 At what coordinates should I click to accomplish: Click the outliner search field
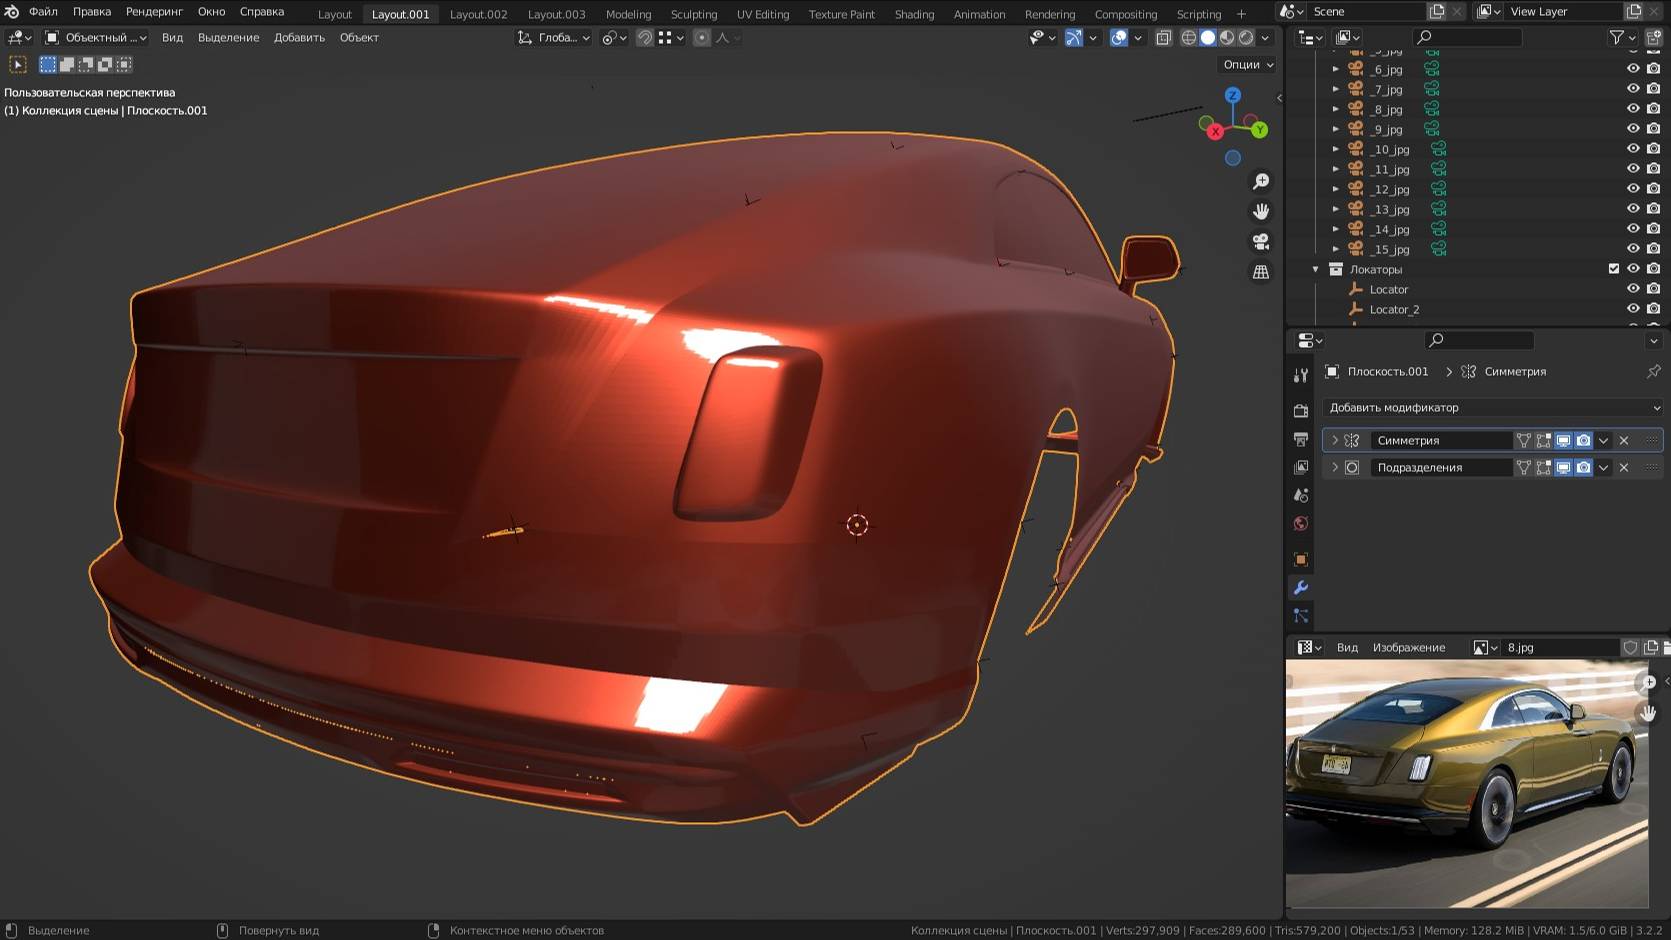(1467, 37)
